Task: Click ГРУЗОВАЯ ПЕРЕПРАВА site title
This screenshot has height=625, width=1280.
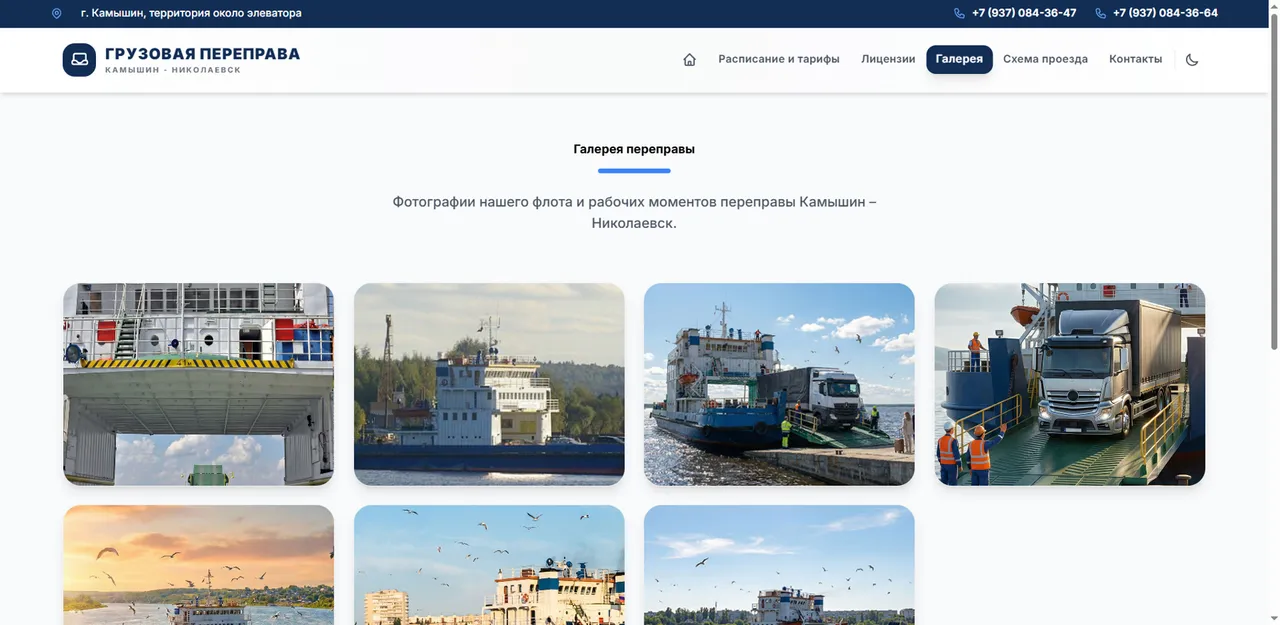Action: click(202, 54)
